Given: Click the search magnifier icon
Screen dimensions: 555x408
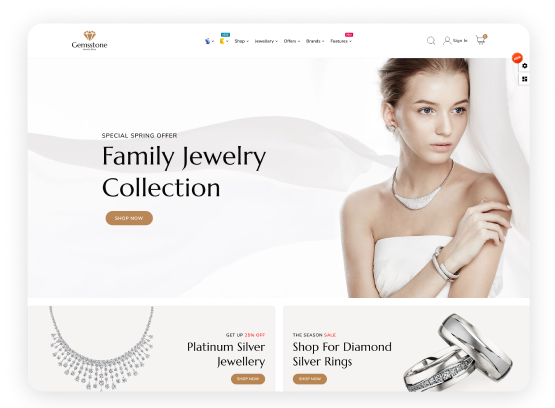Looking at the screenshot, I should click(431, 41).
